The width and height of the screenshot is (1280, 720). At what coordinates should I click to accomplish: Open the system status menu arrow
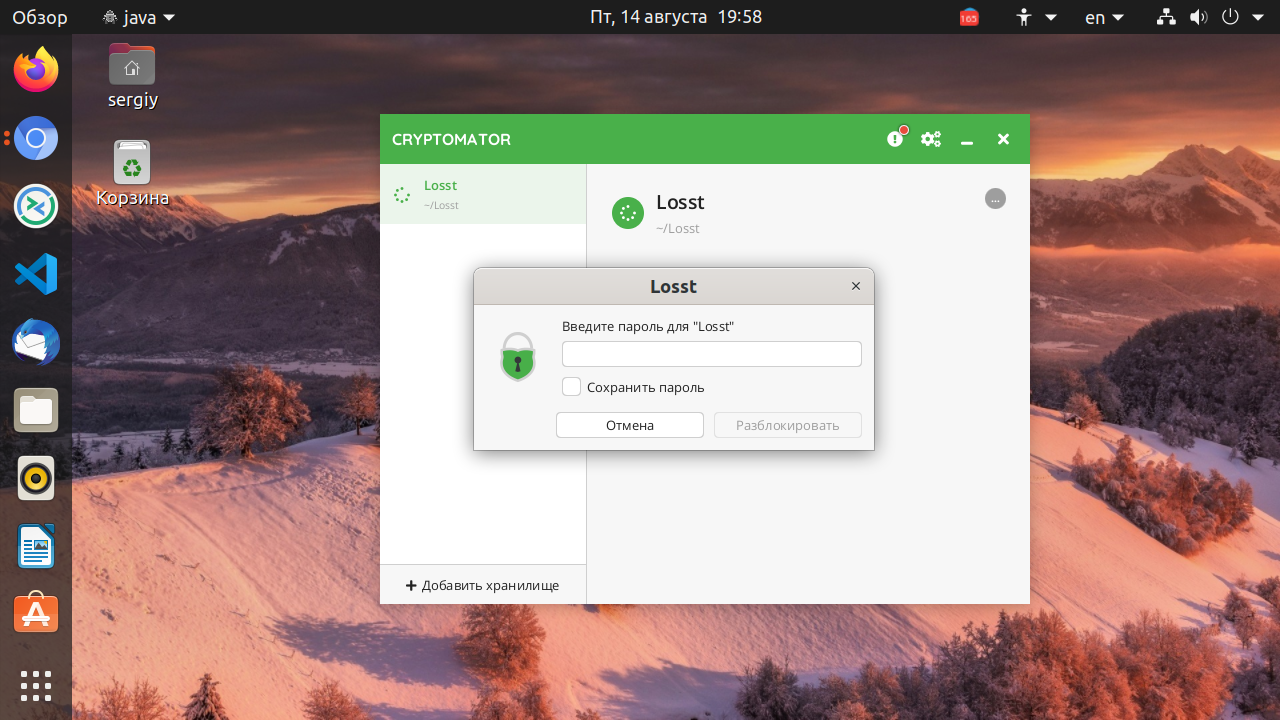[x=1256, y=17]
